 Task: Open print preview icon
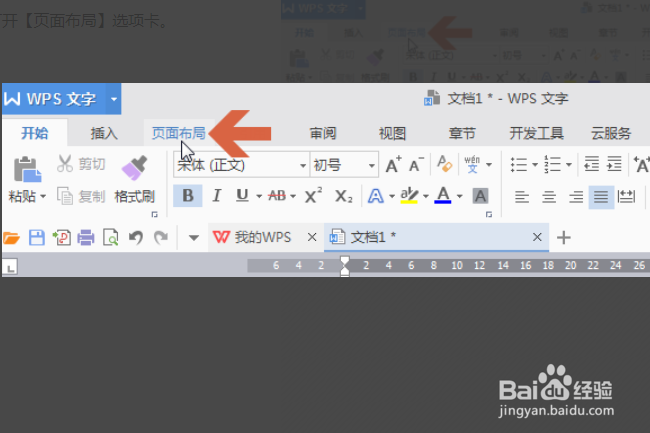111,238
